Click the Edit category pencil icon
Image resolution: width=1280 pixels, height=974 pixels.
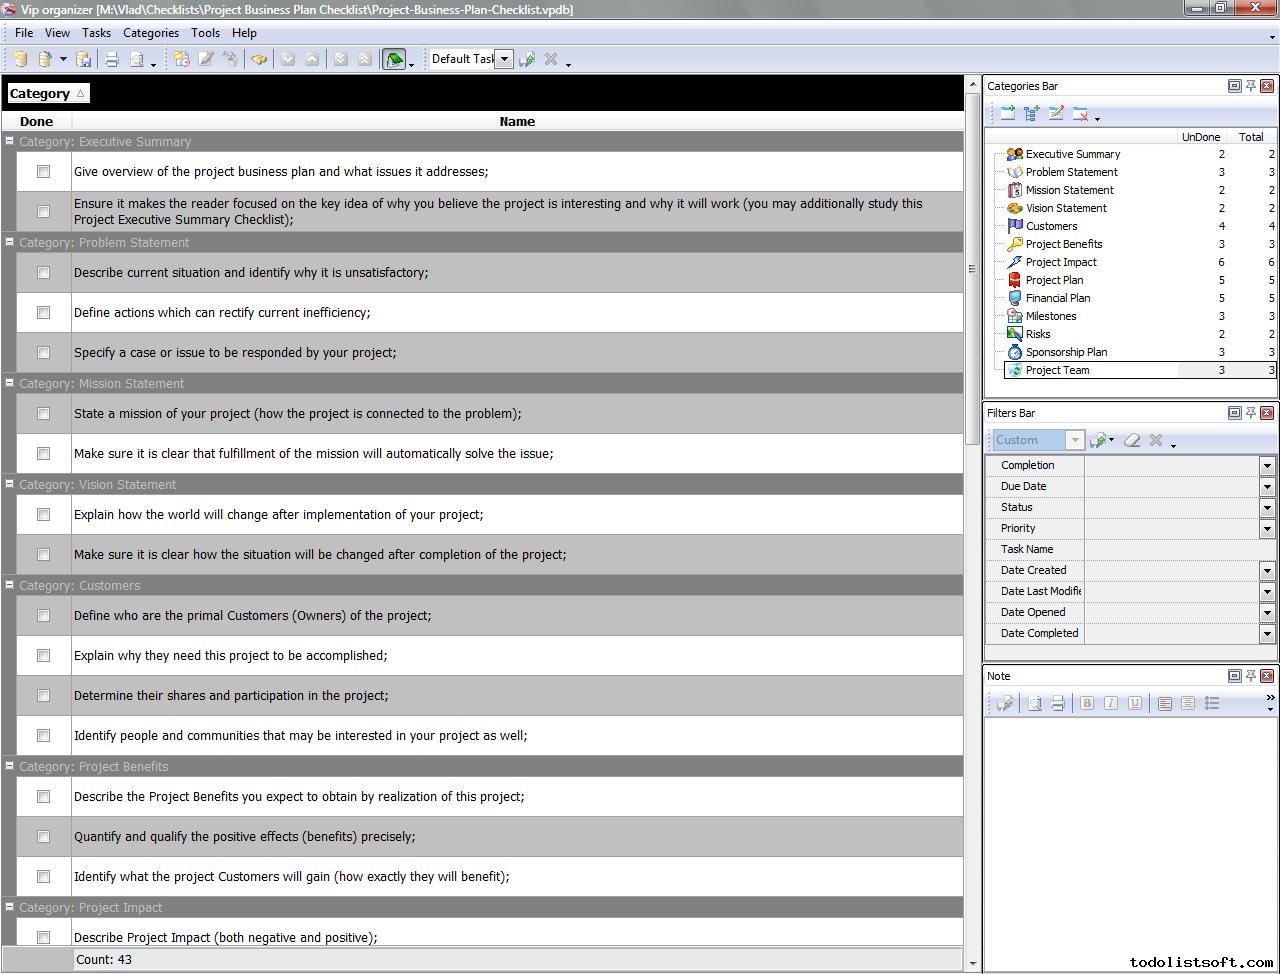[1056, 114]
